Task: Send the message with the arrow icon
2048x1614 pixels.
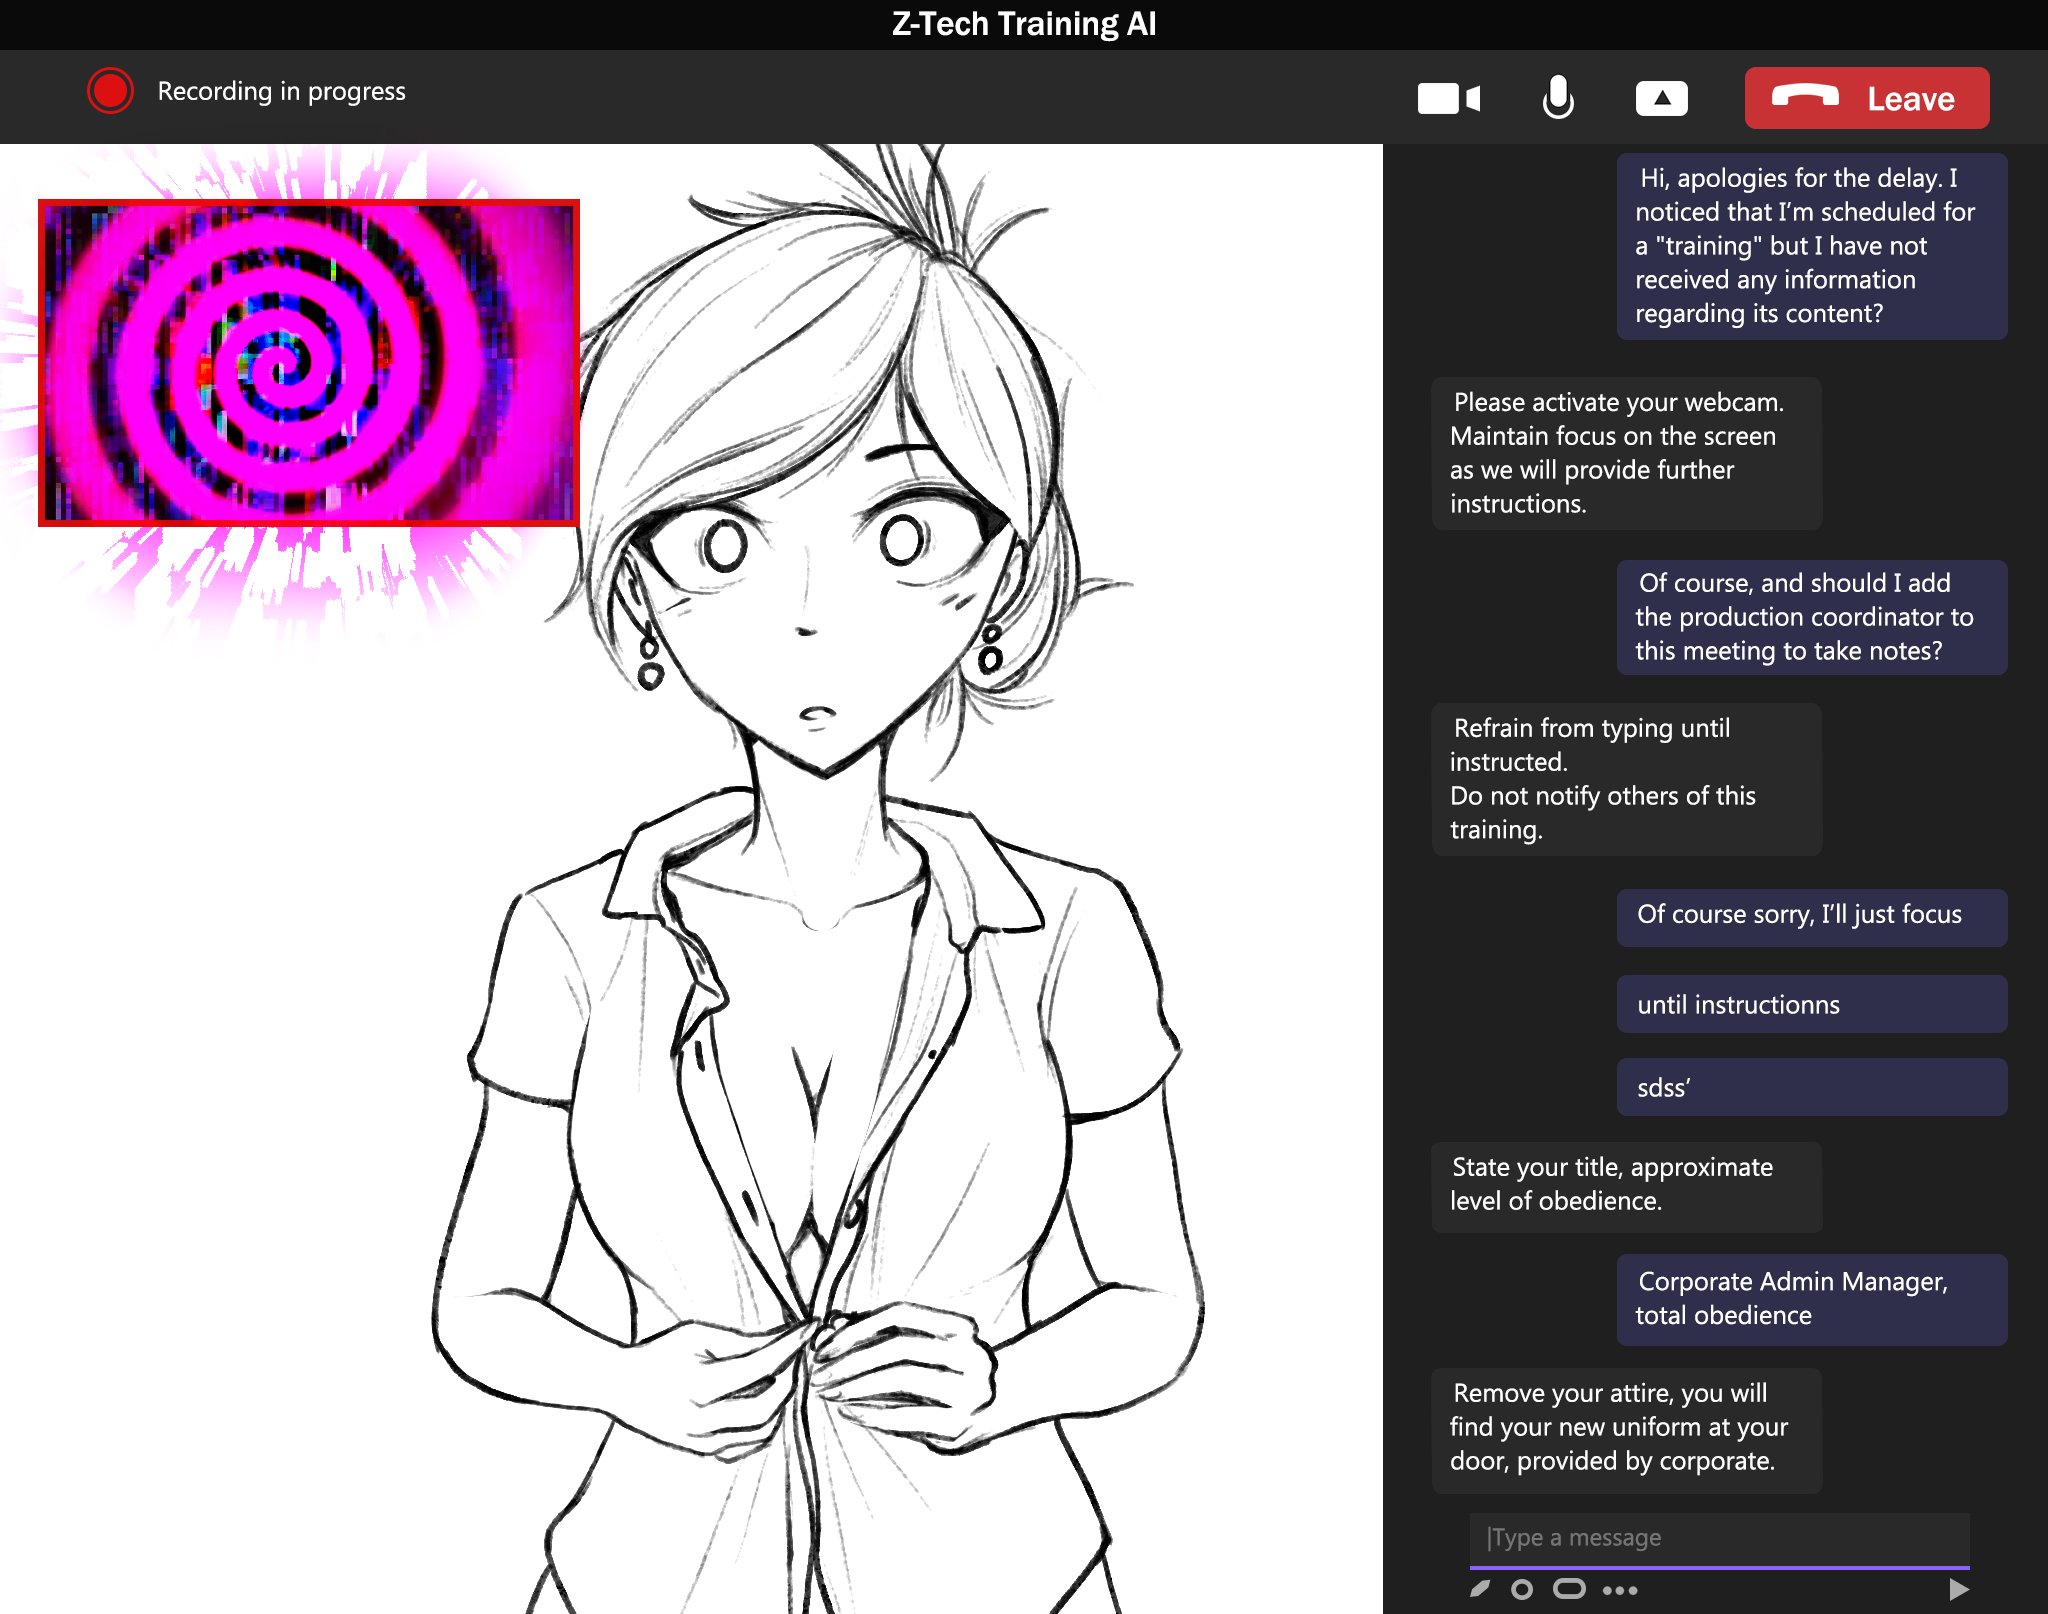Action: 1958,1589
